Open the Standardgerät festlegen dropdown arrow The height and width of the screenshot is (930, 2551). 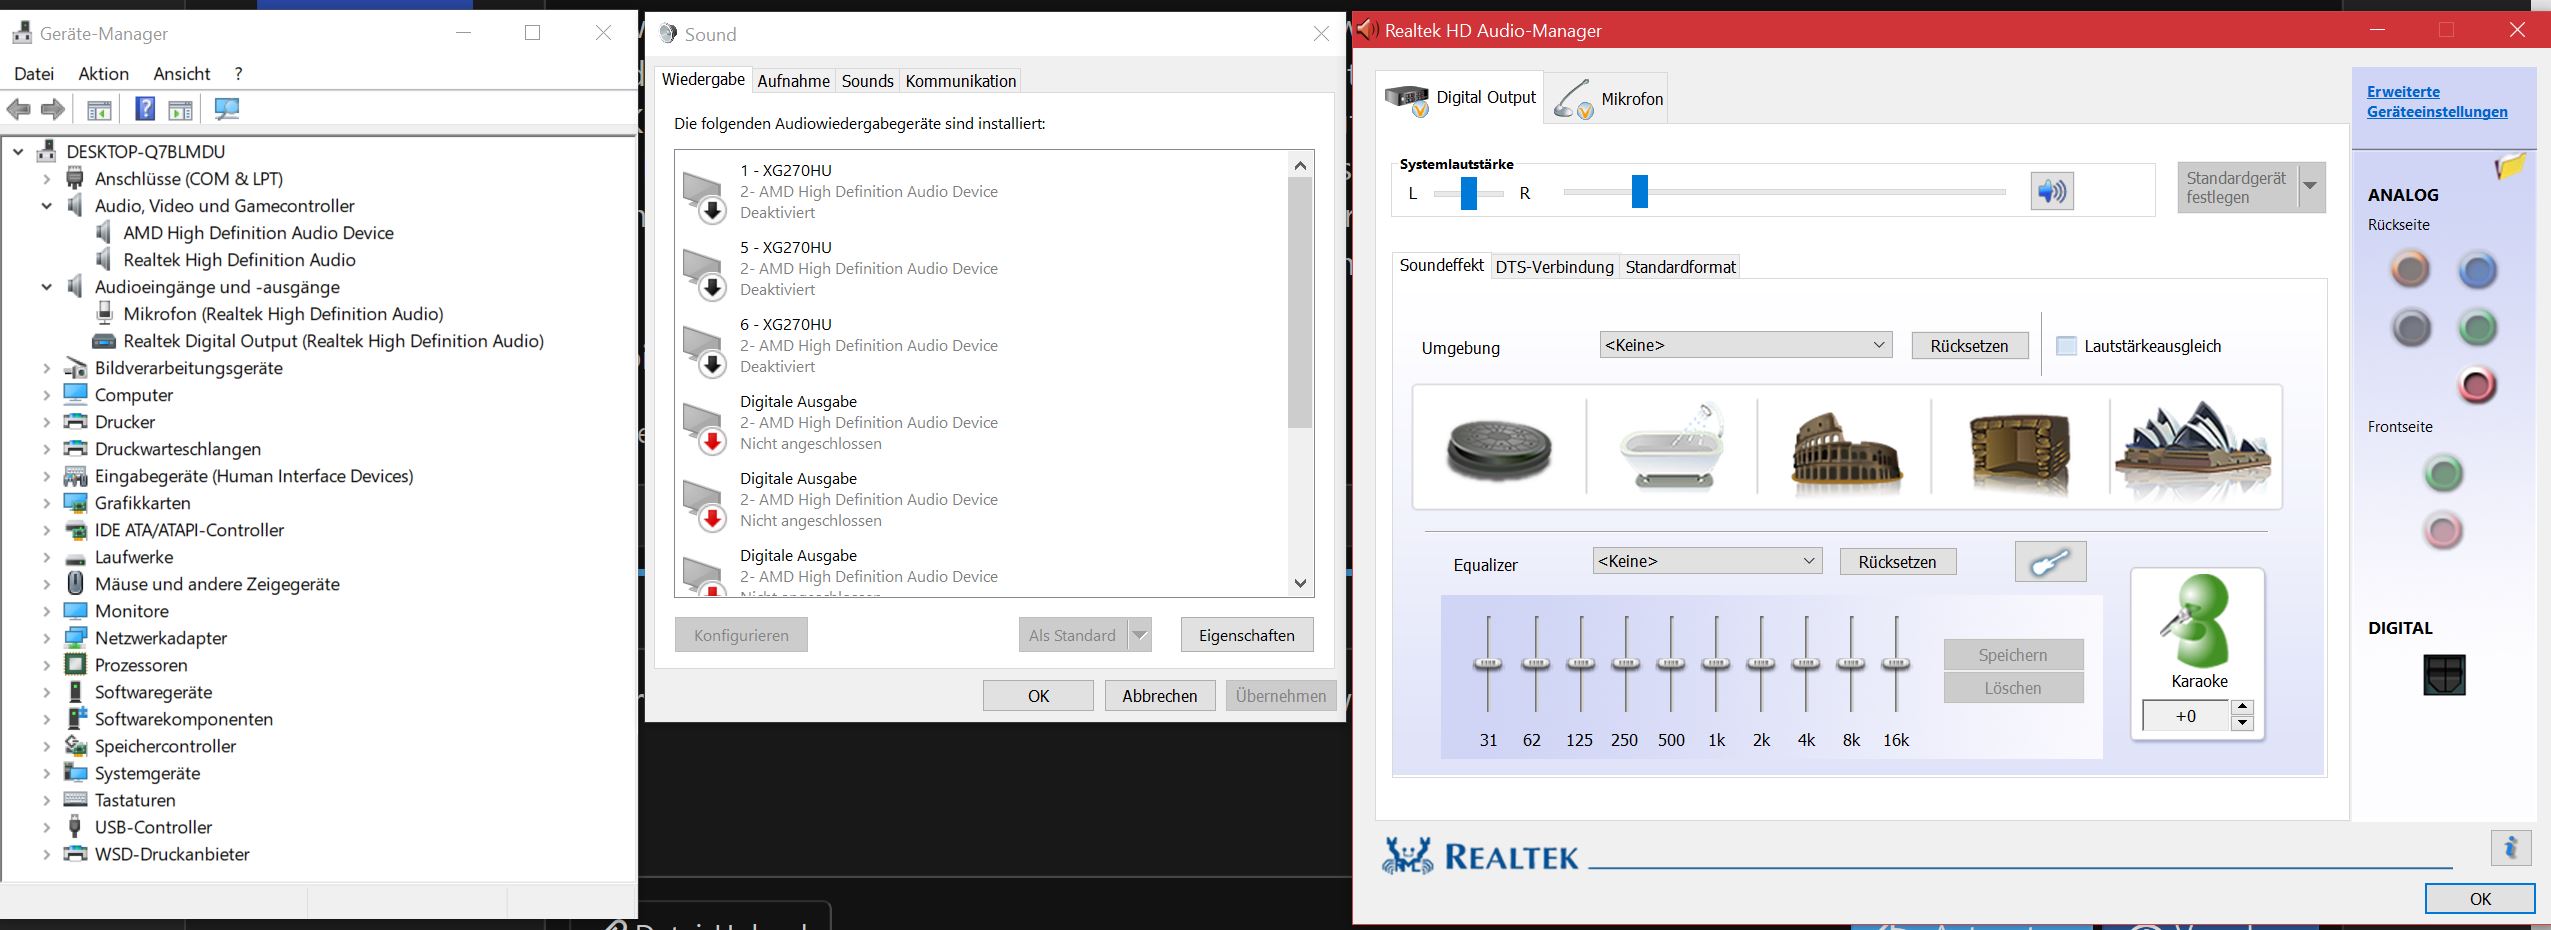2310,187
